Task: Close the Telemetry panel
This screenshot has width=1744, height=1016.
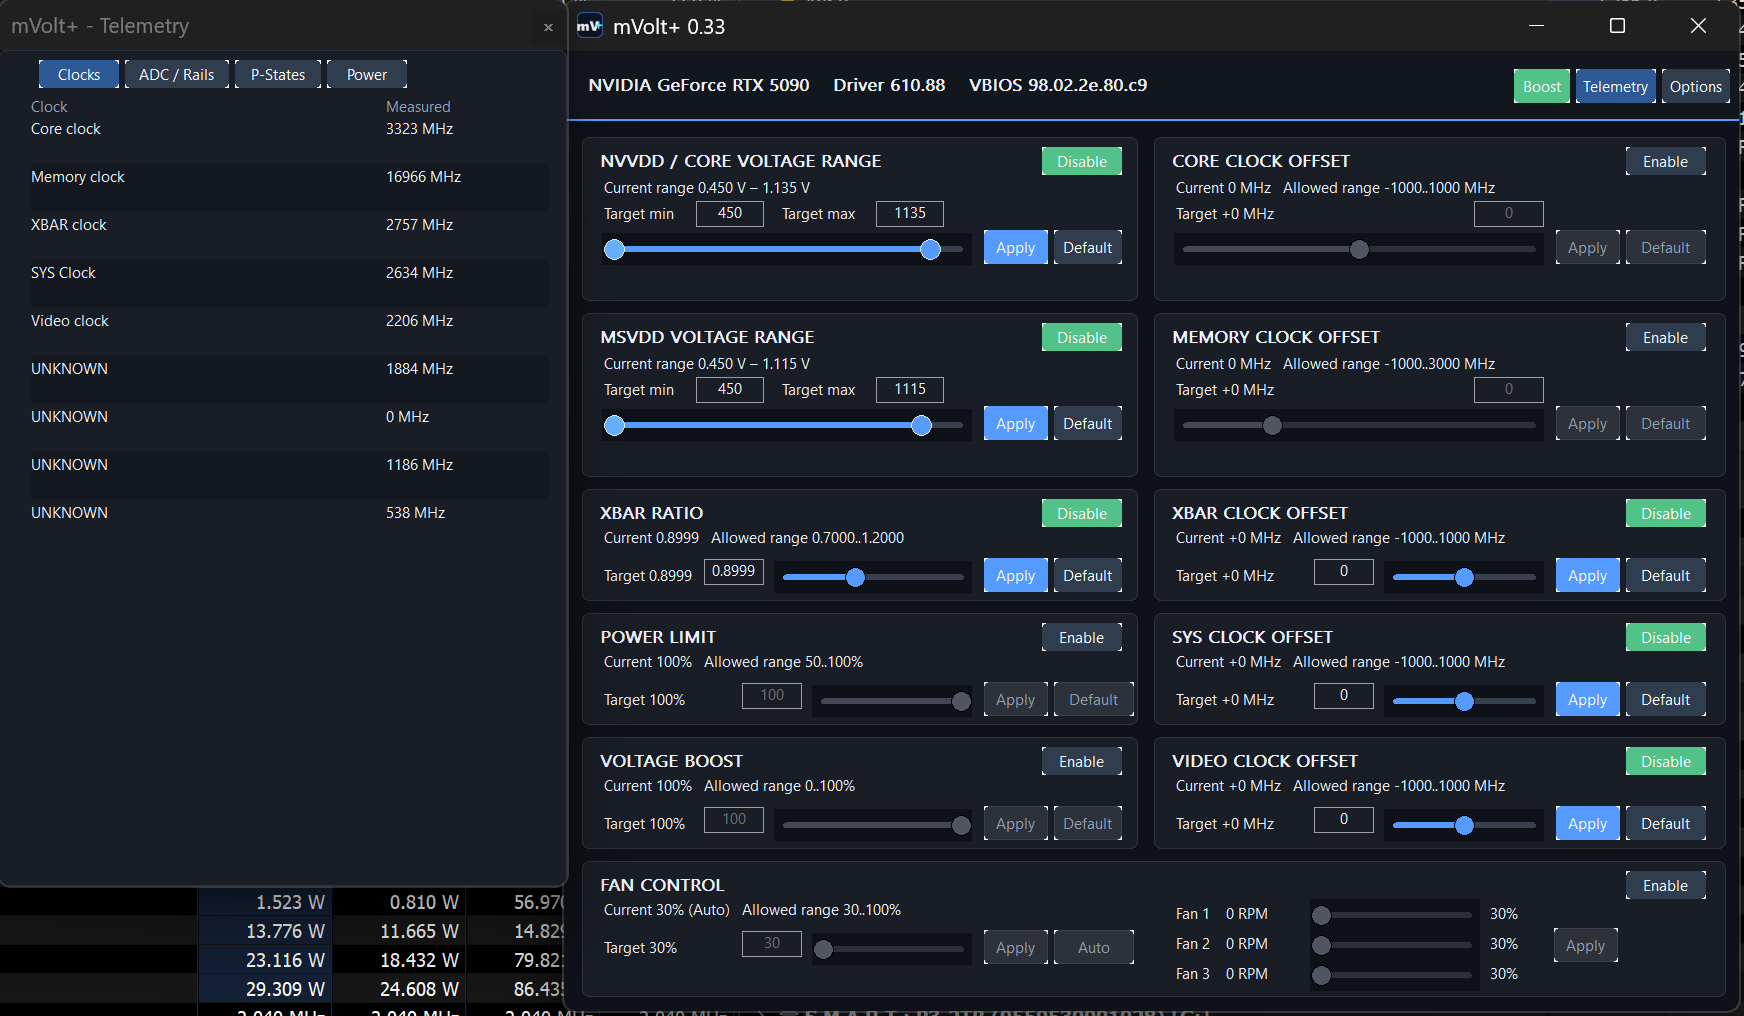Action: tap(548, 27)
